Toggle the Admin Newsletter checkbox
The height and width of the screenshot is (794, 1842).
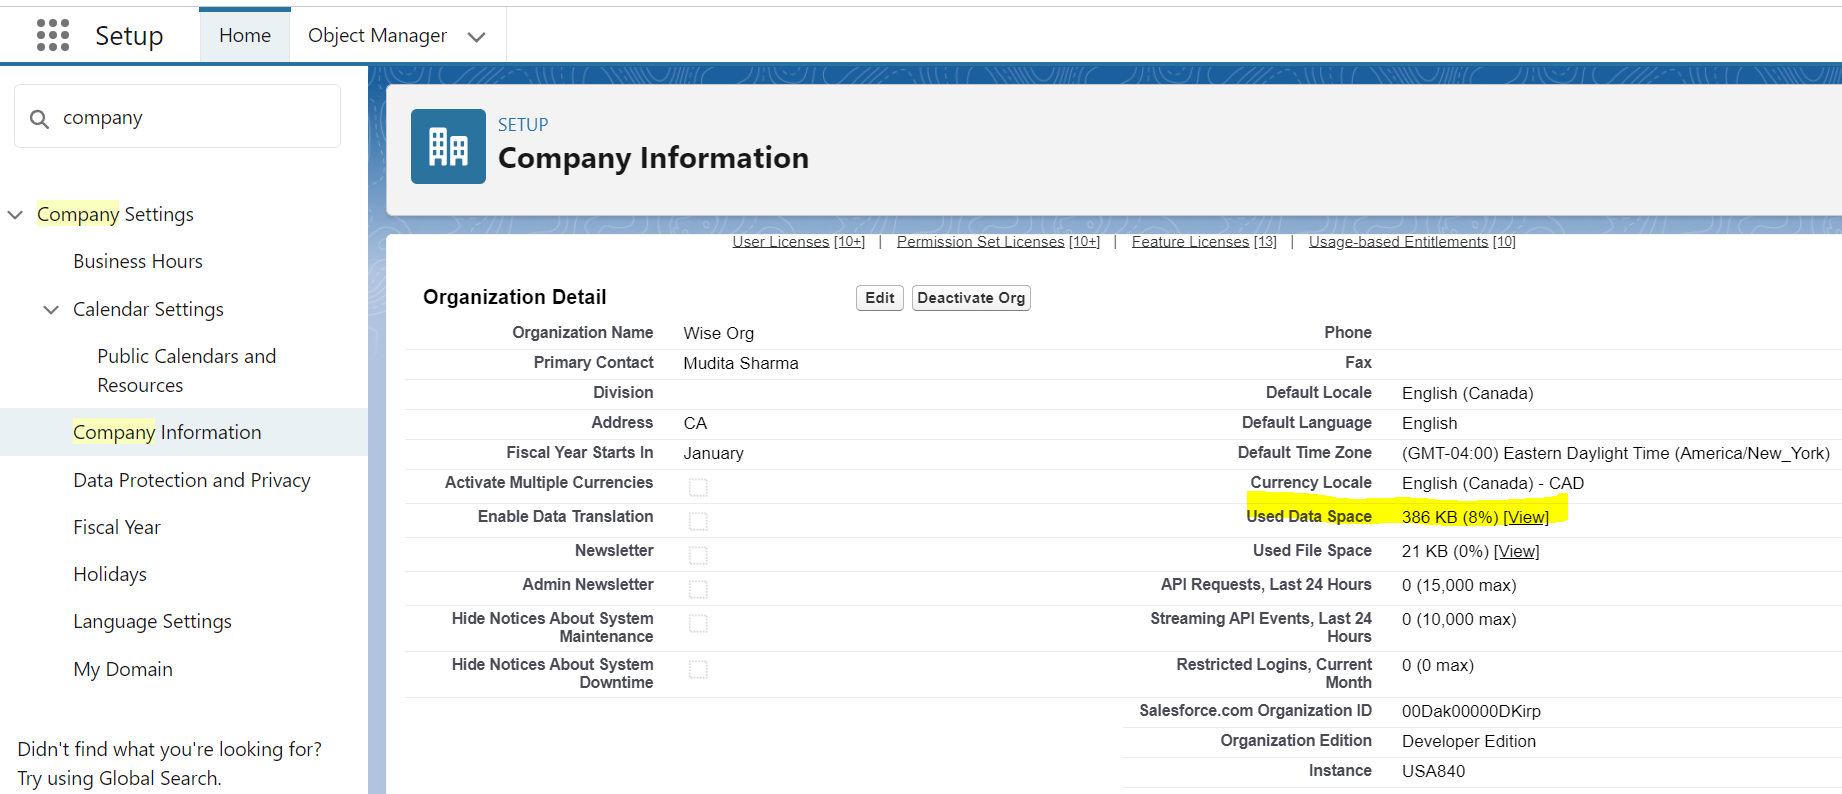[698, 589]
